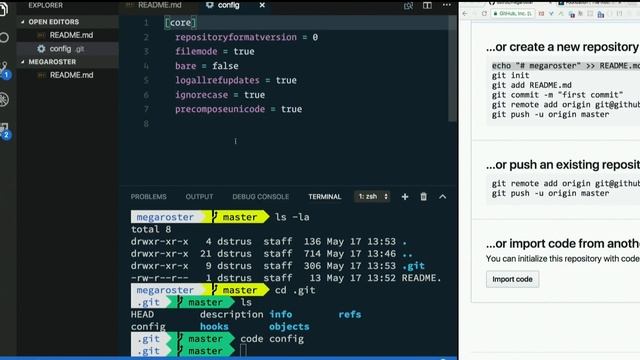Open the Explorer files icon in activity bar
Image resolution: width=640 pixels, height=360 pixels.
[3, 8]
